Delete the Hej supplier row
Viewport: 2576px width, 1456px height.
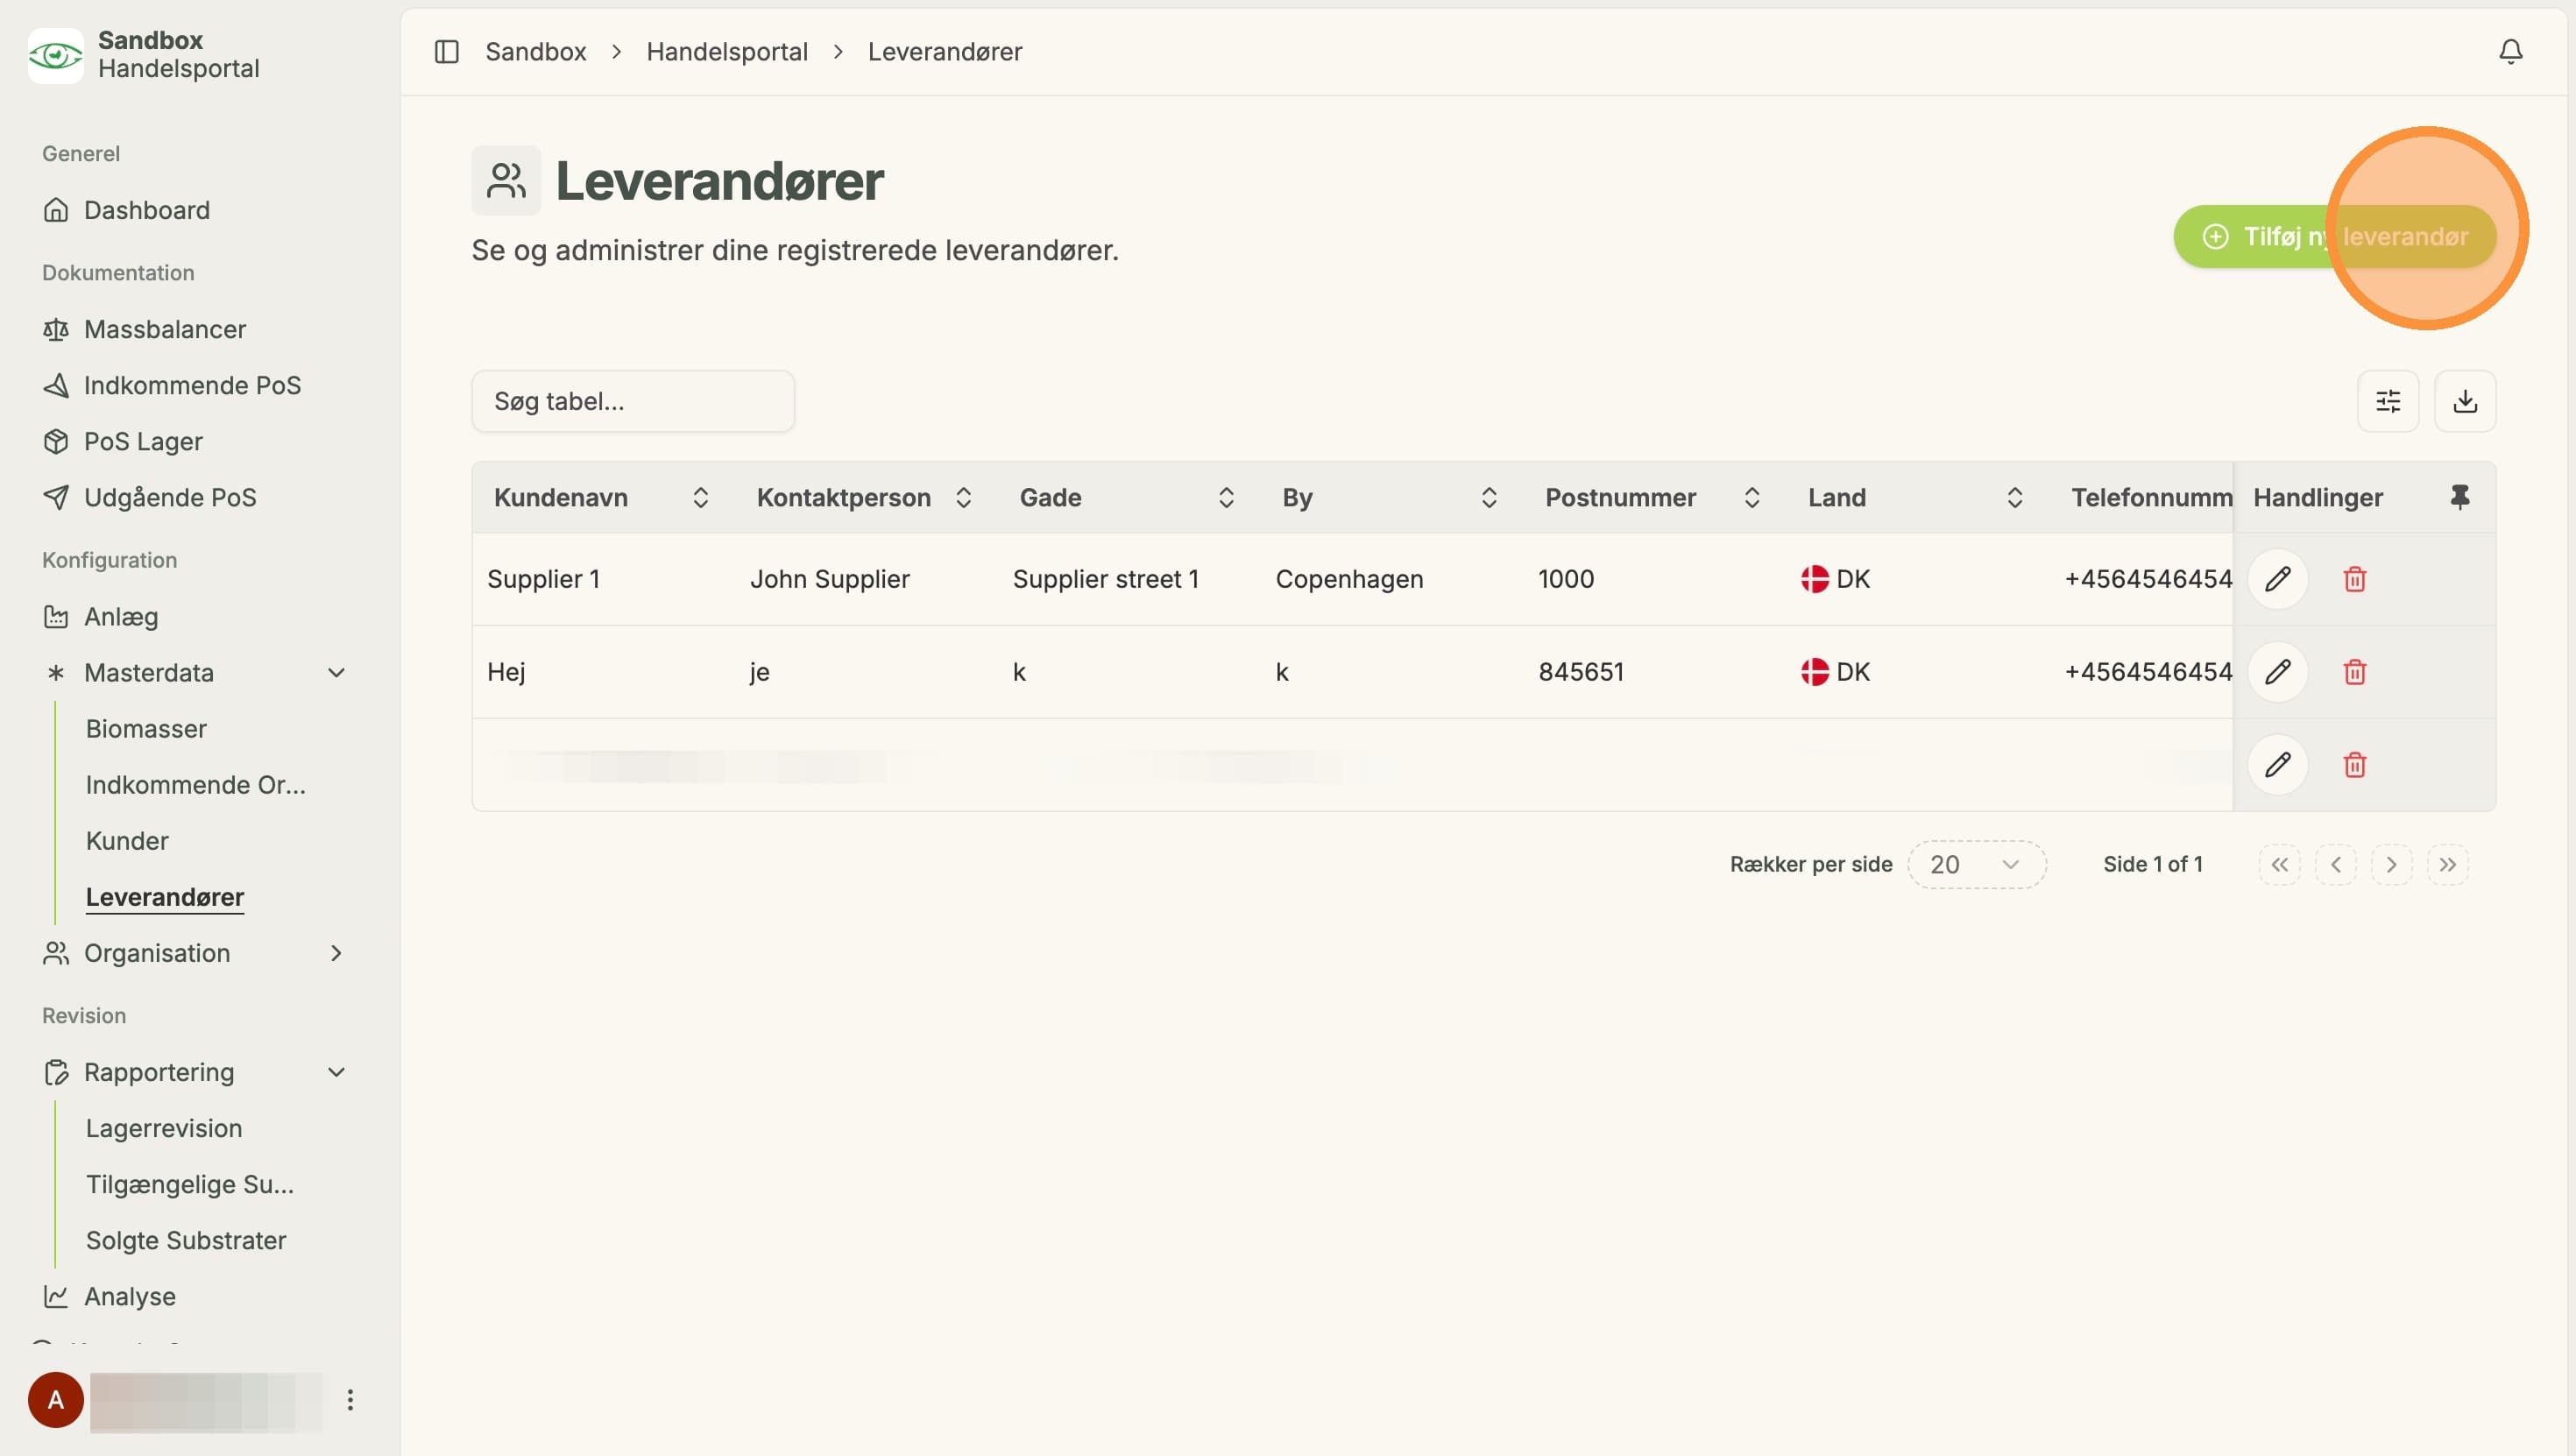click(x=2355, y=672)
